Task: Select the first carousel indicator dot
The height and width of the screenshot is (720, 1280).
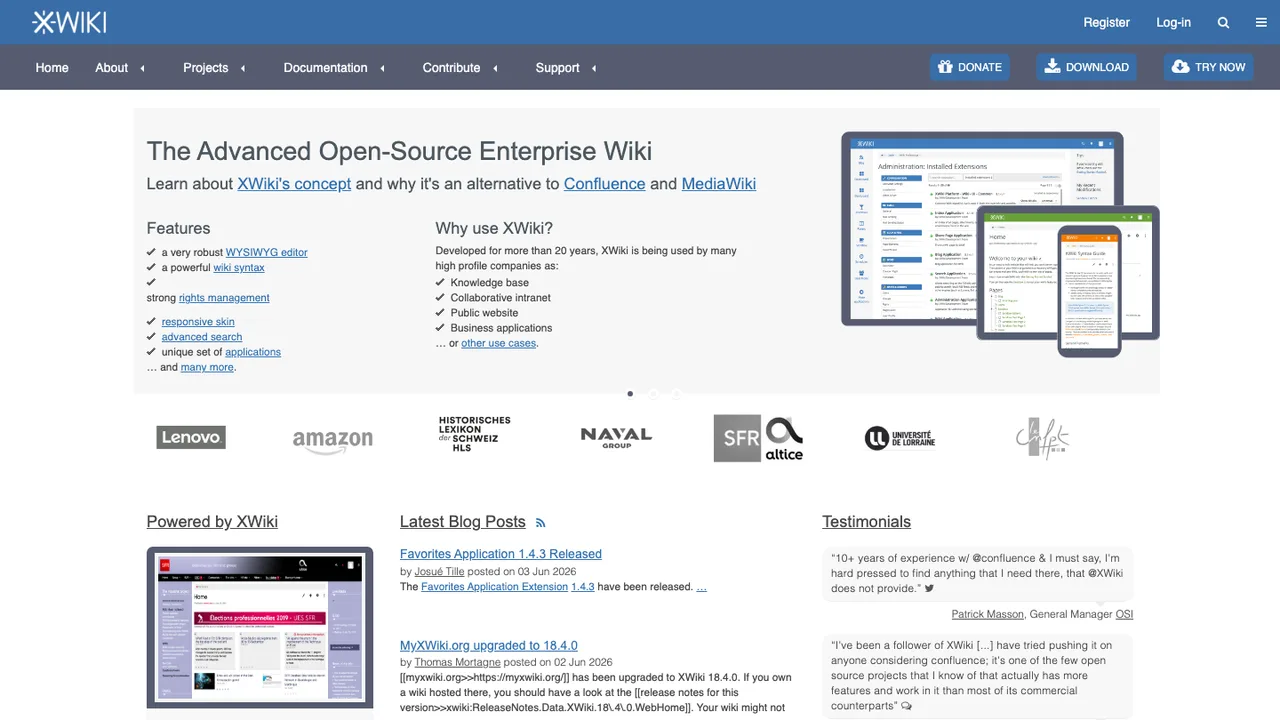Action: pyautogui.click(x=630, y=394)
